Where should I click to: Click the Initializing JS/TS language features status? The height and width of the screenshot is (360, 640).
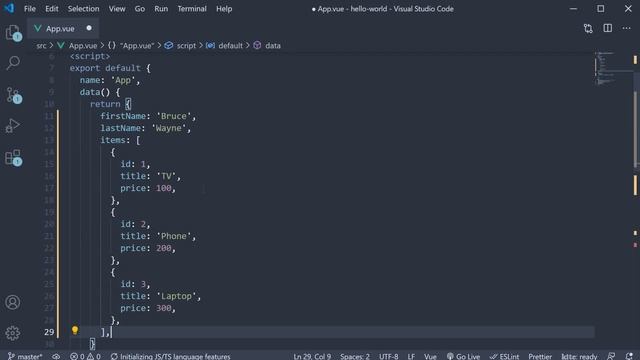171,356
